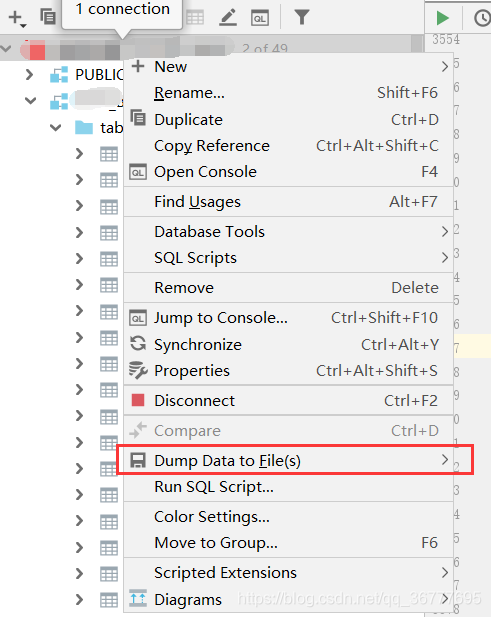Open the Database Tools submenu
This screenshot has width=491, height=617.
pyautogui.click(x=289, y=232)
